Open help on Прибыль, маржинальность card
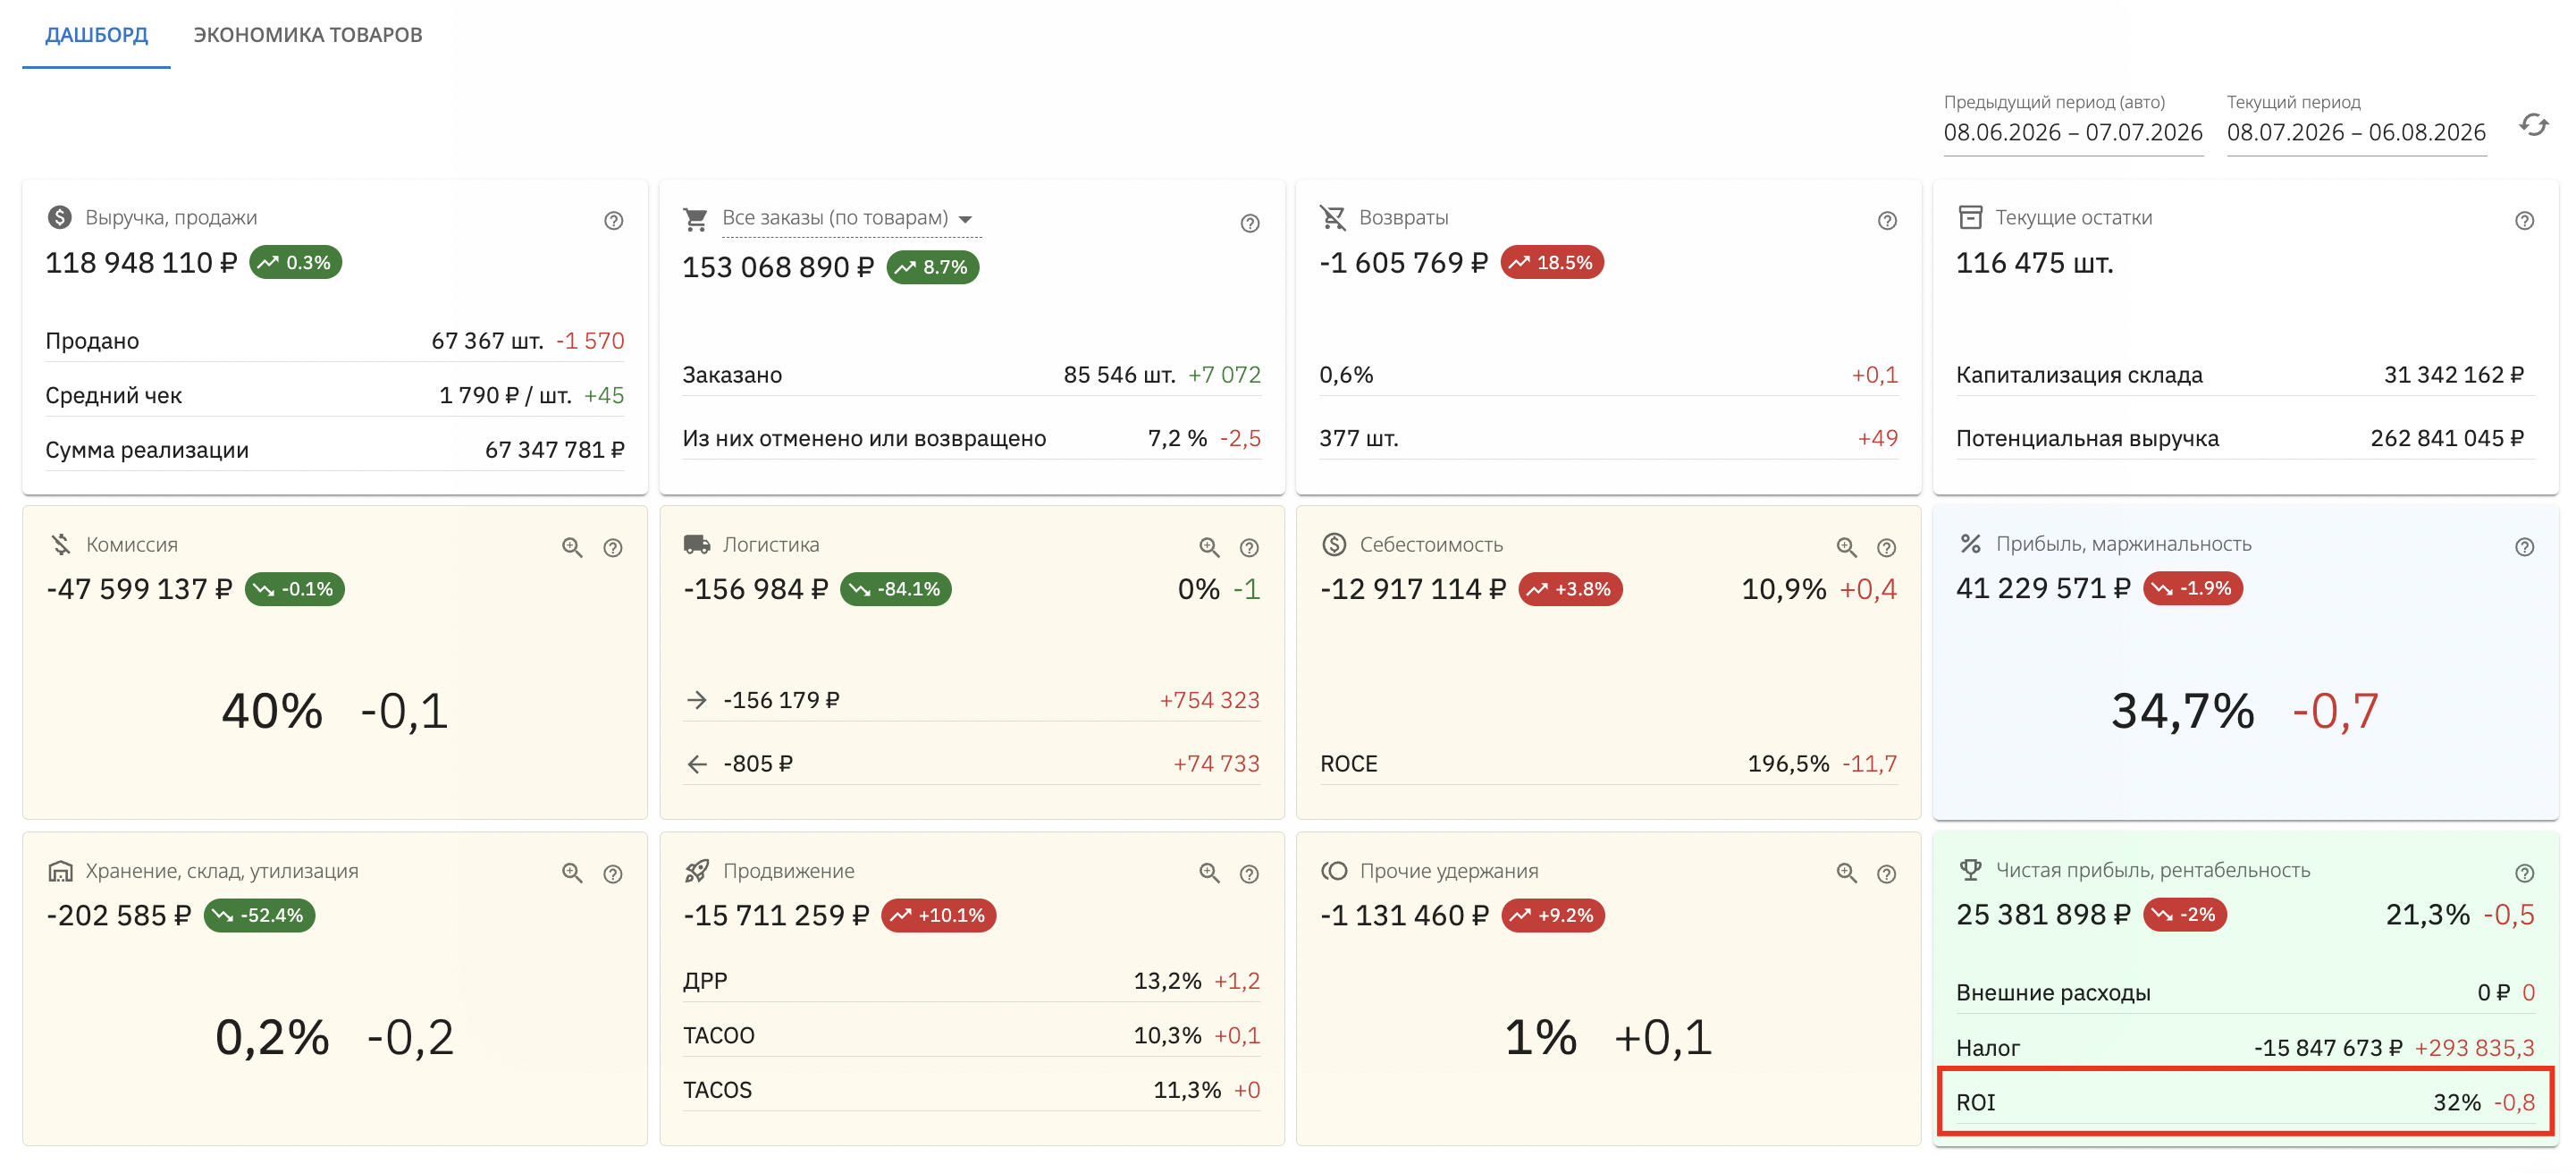Screen dimensions: 2576x1173 (2524, 547)
